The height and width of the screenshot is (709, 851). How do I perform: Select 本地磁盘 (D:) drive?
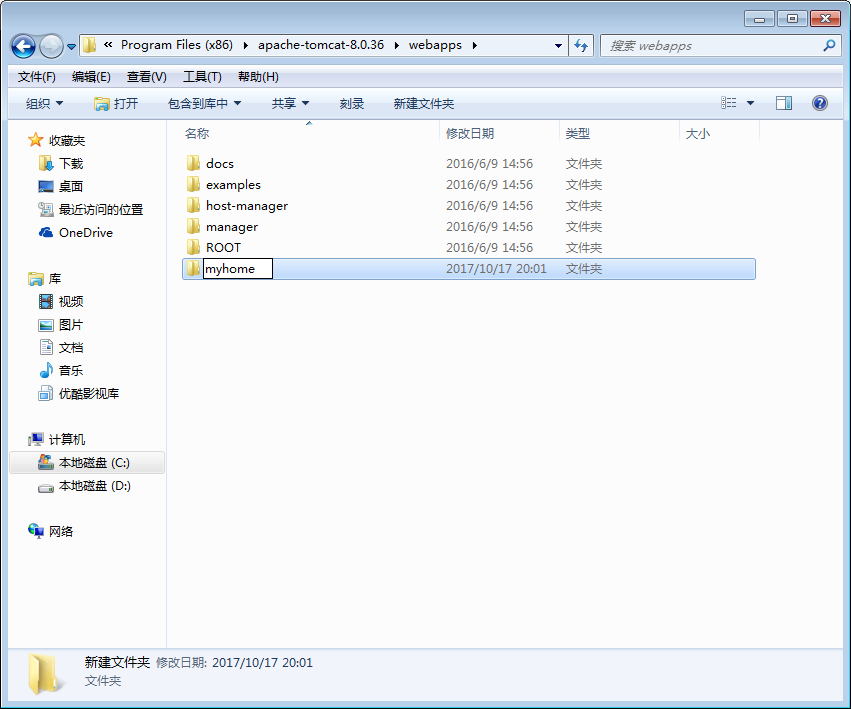(x=85, y=486)
